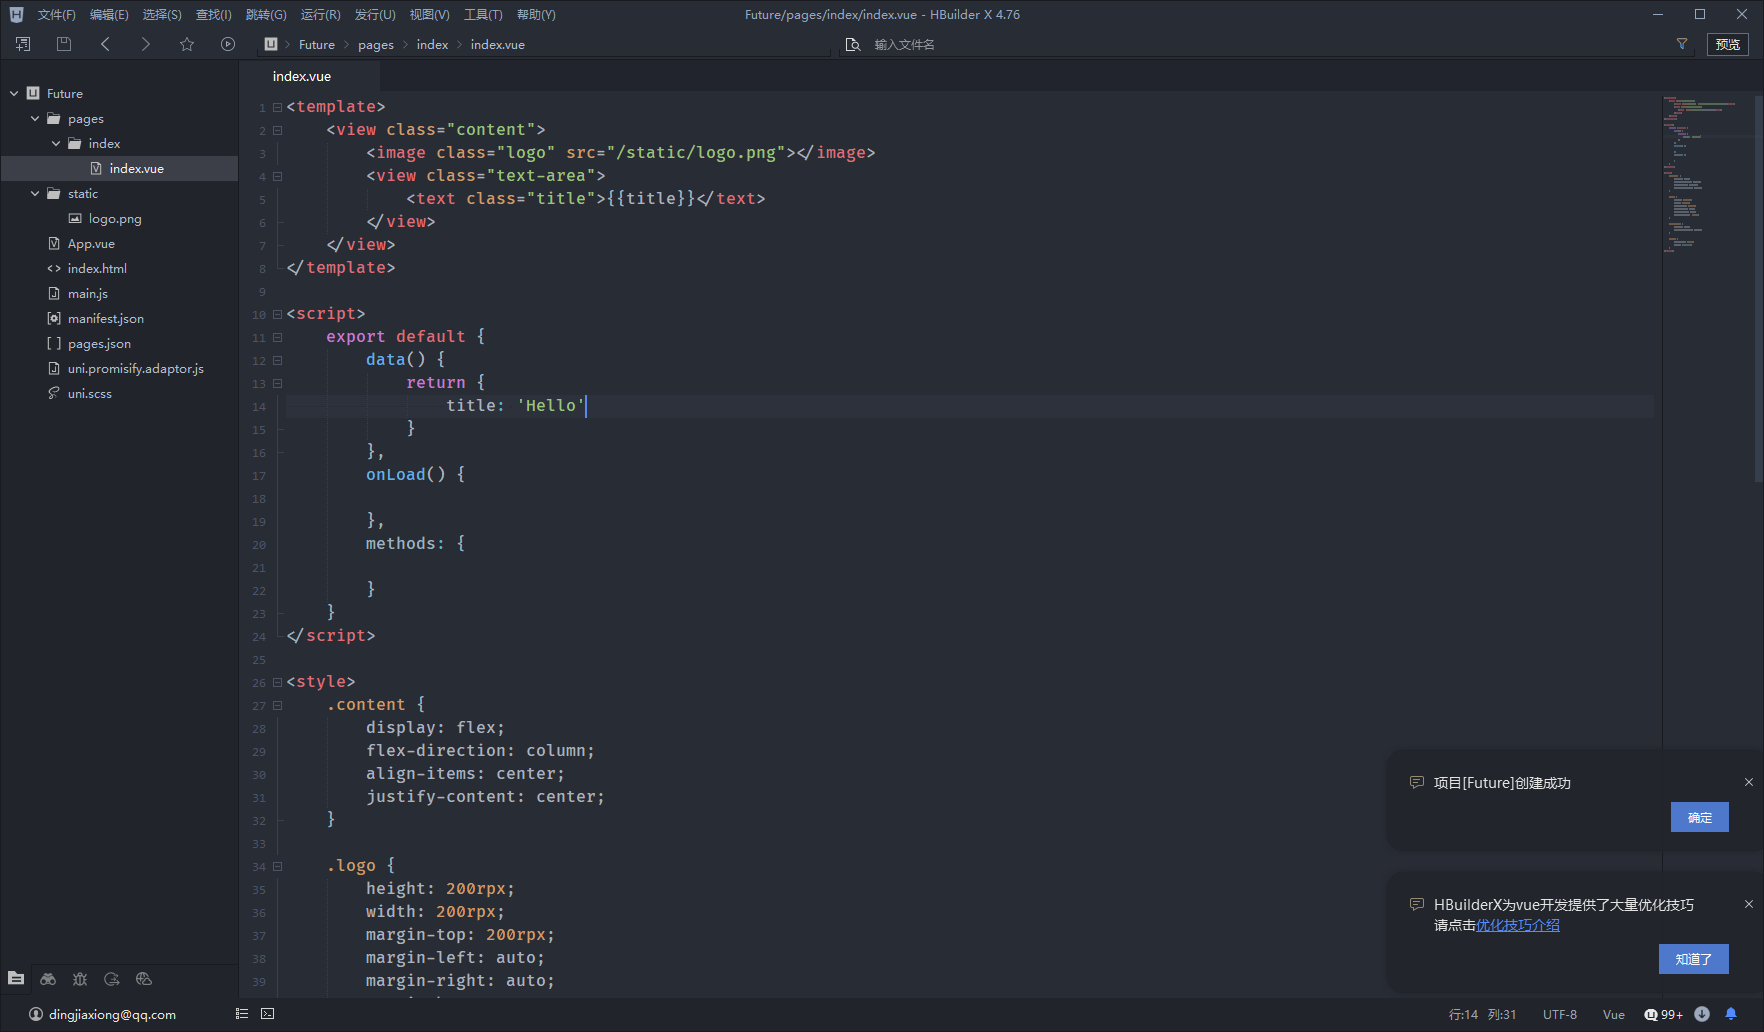Open the bug debug panel icon
The width and height of the screenshot is (1764, 1032).
[x=80, y=979]
